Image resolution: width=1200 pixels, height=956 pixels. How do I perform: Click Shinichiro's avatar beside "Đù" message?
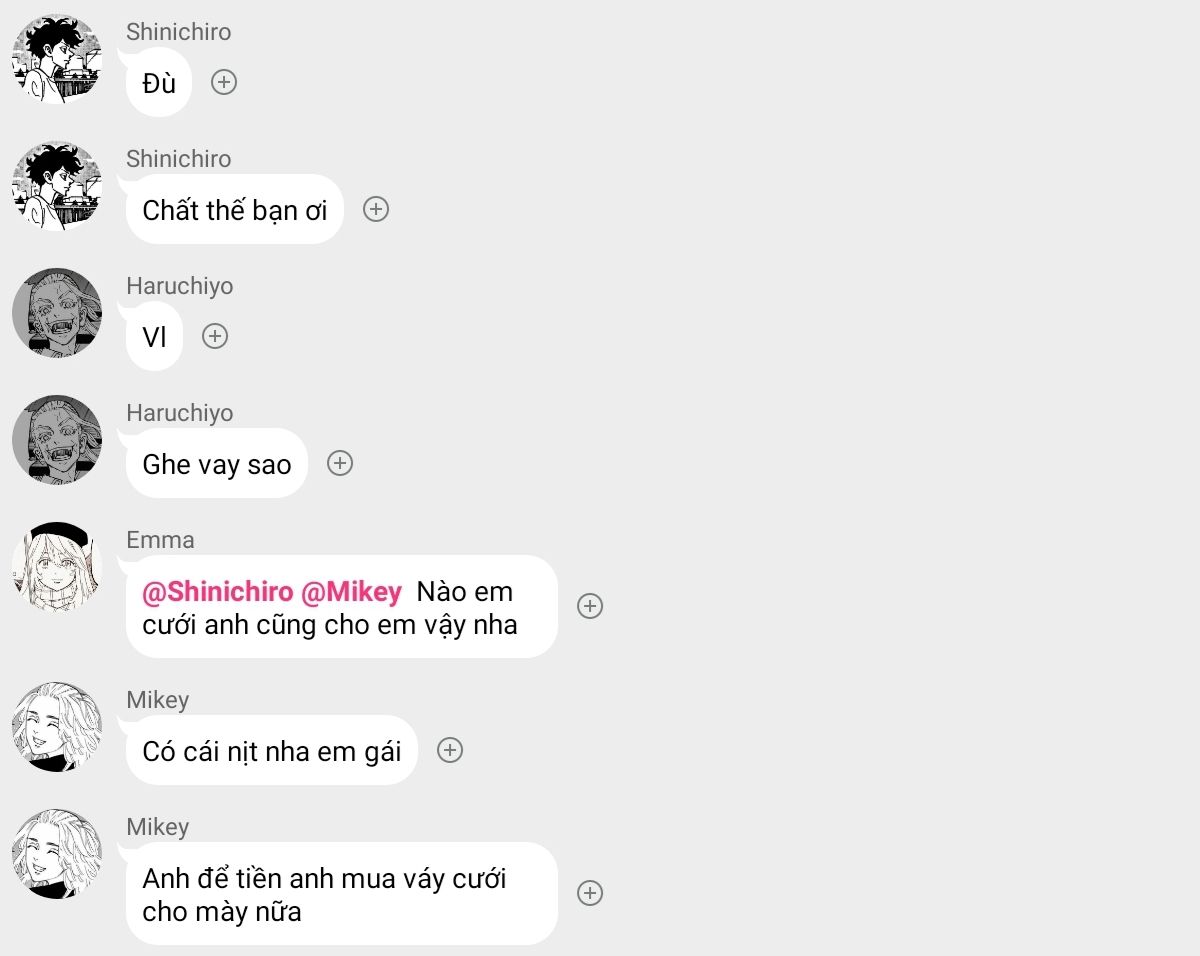(x=57, y=59)
